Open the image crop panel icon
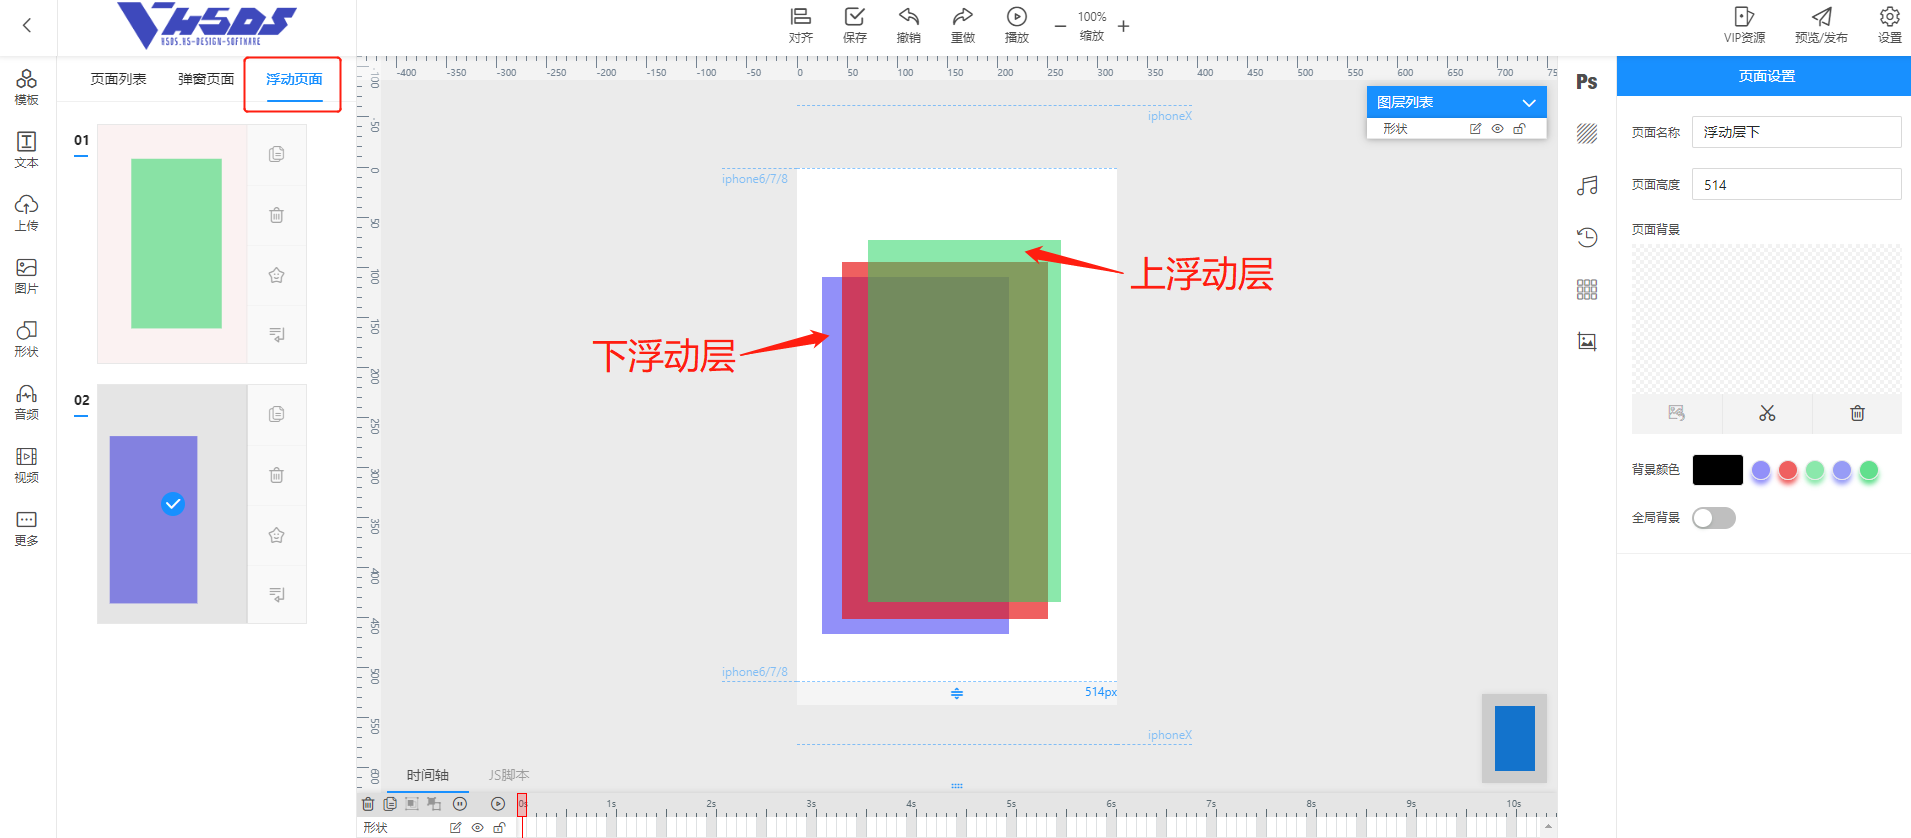This screenshot has height=838, width=1911. (x=1587, y=342)
